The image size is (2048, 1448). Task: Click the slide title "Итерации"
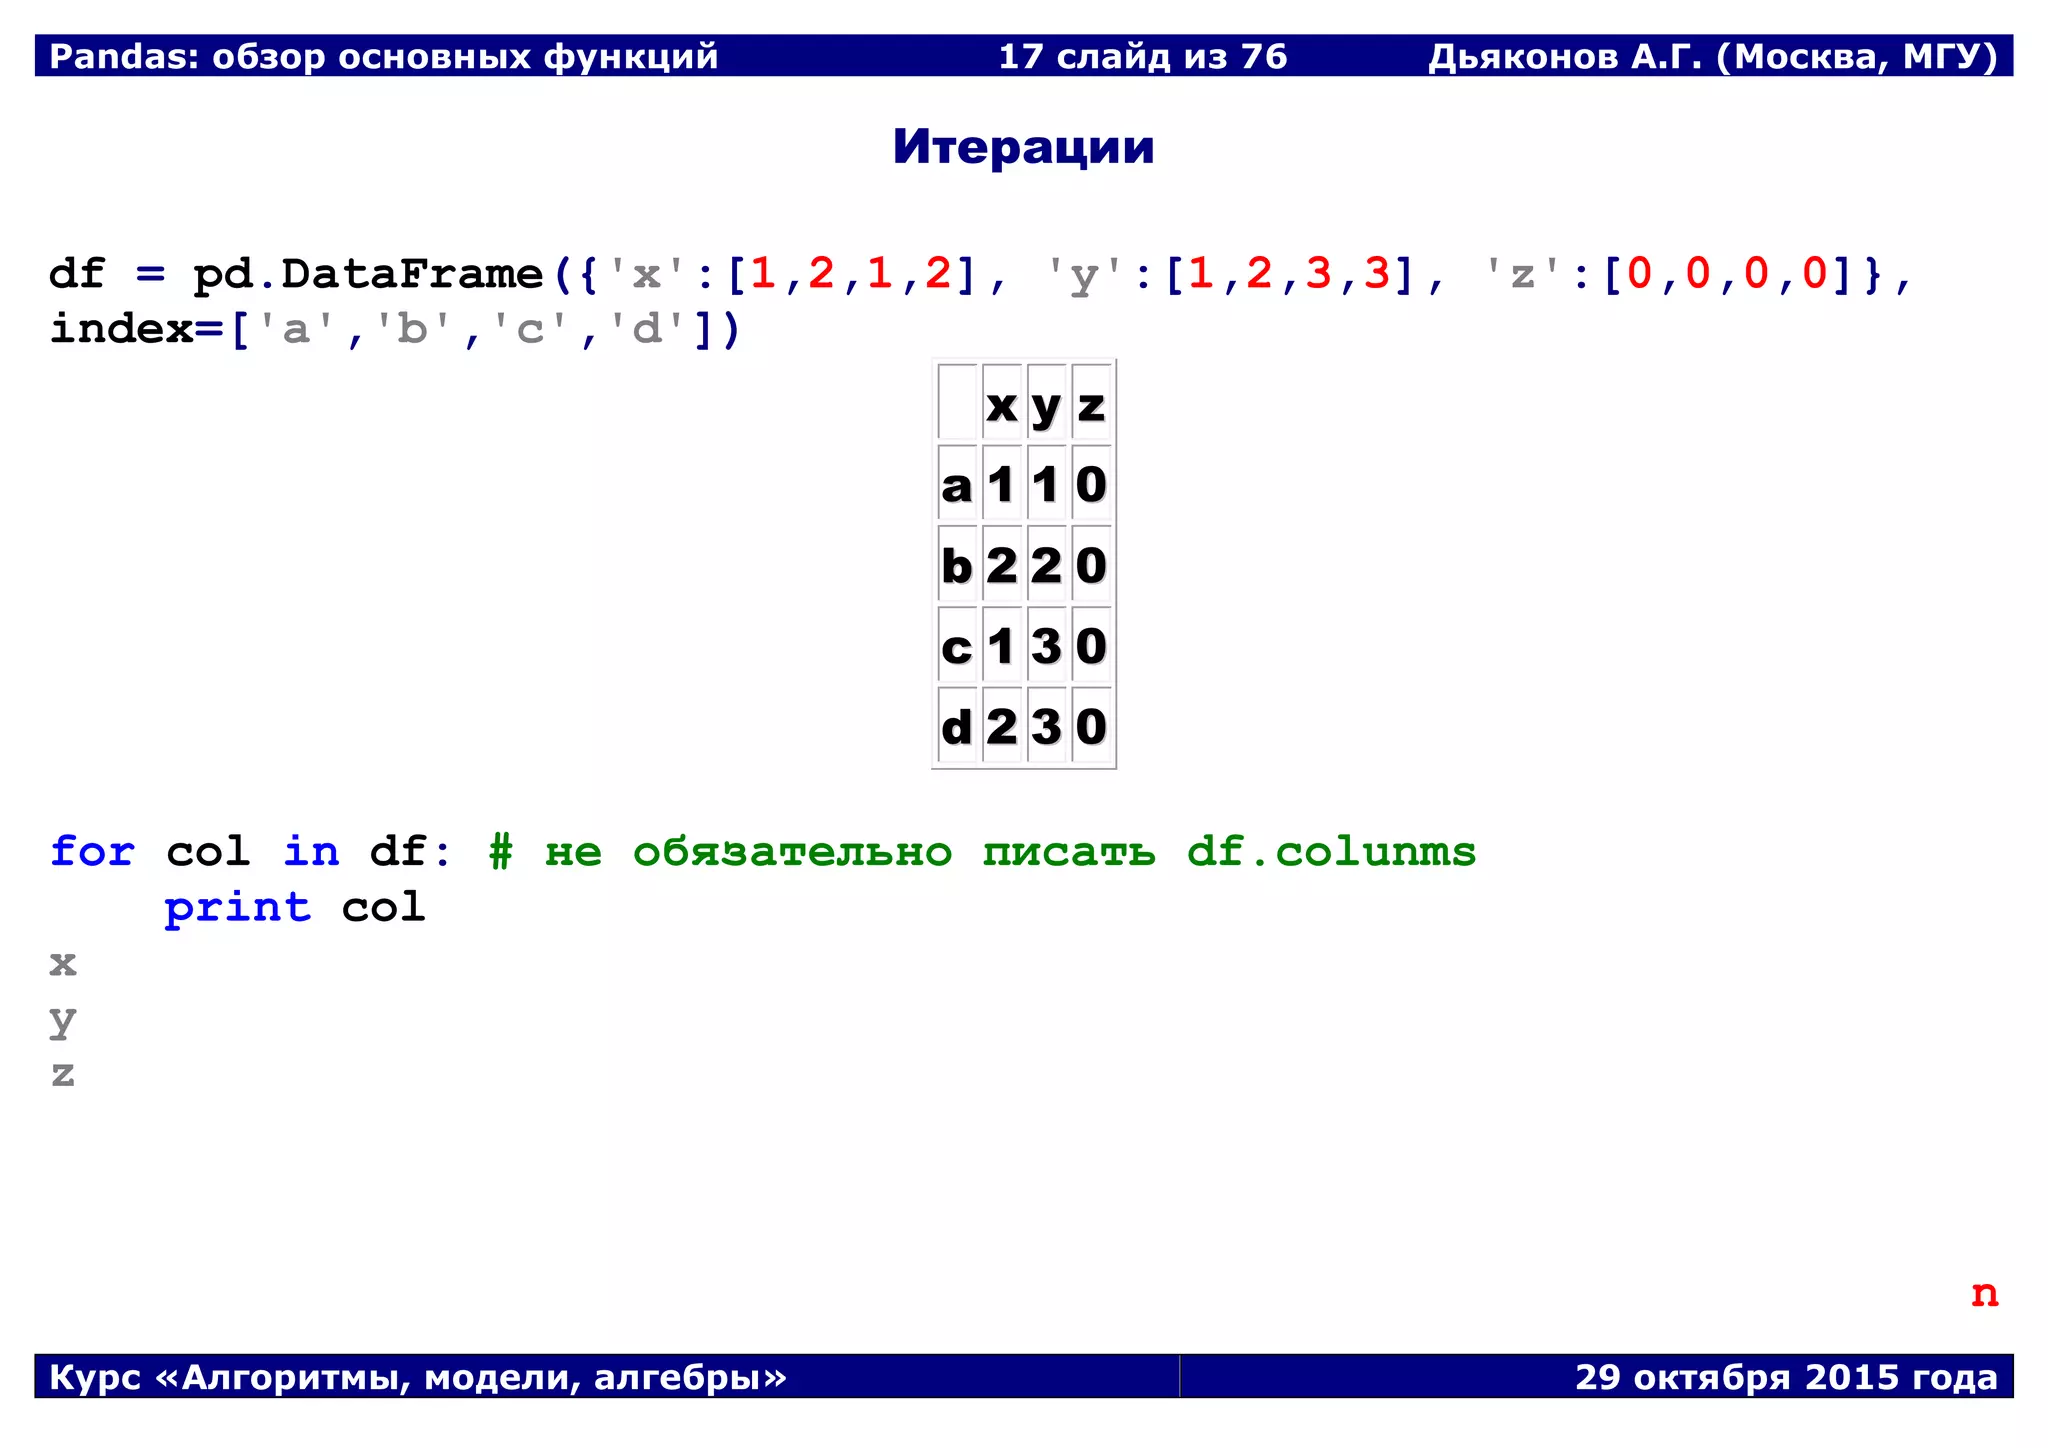pos(1023,147)
